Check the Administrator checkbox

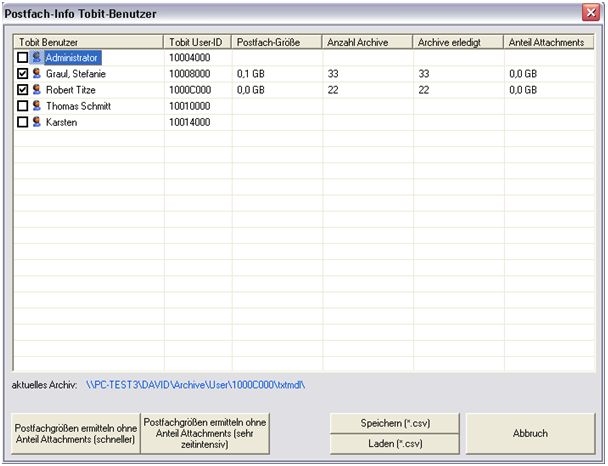click(22, 57)
